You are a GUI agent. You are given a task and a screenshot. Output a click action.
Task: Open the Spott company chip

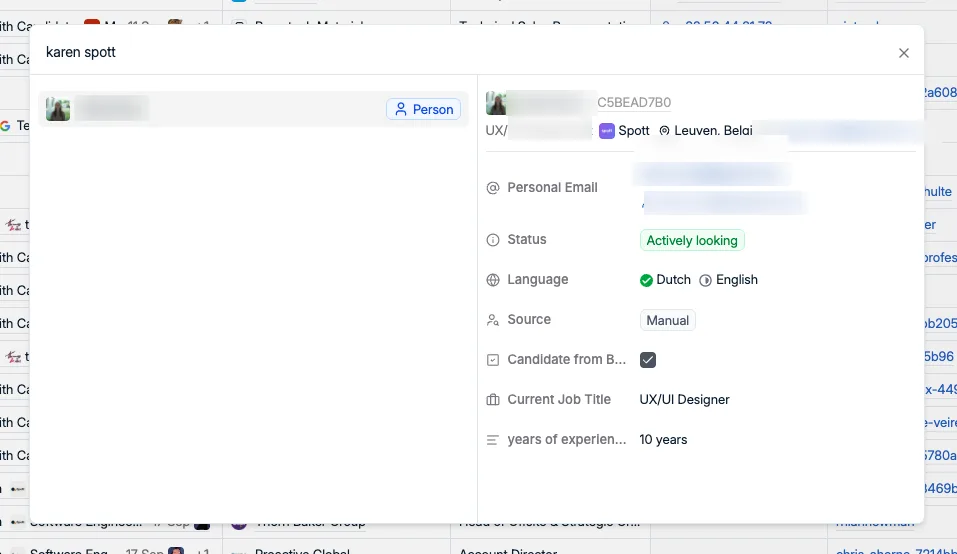[x=624, y=131]
